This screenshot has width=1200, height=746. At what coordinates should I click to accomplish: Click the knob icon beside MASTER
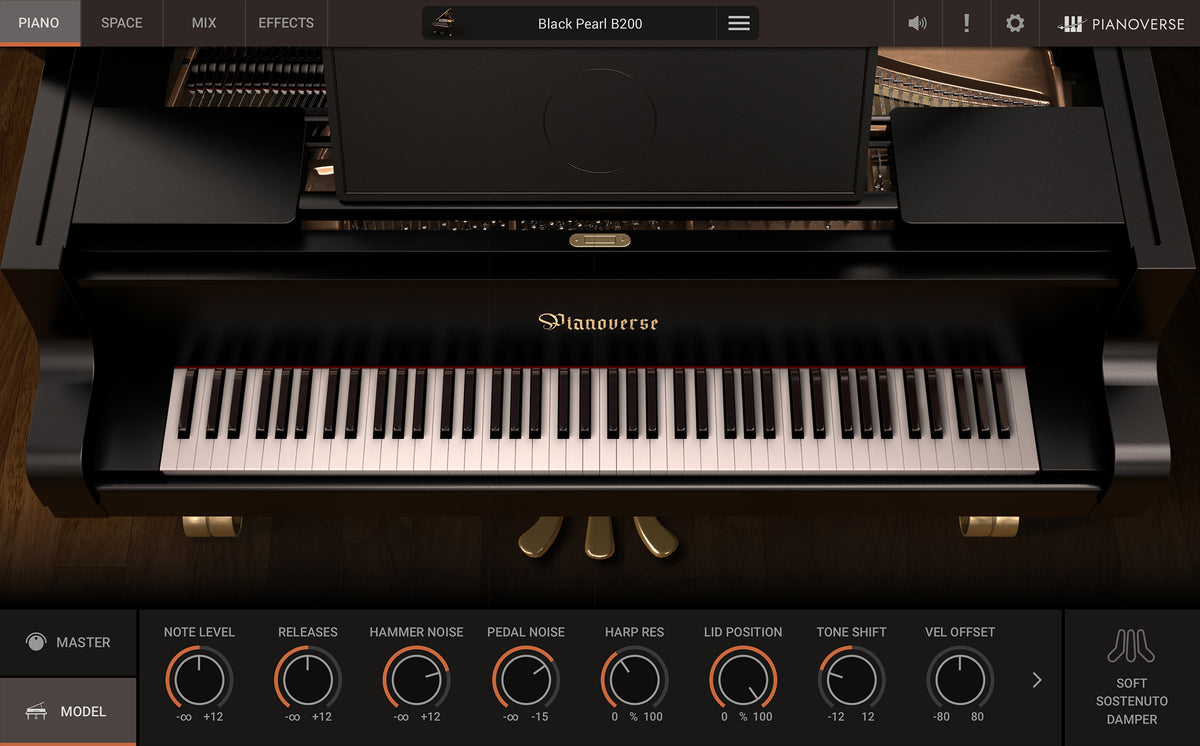36,642
